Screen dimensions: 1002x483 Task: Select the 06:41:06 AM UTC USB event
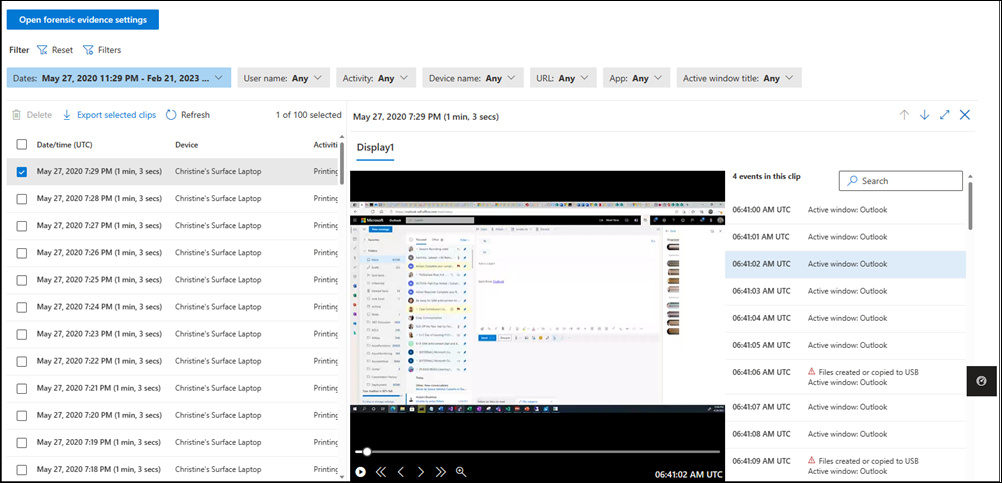pyautogui.click(x=845, y=377)
